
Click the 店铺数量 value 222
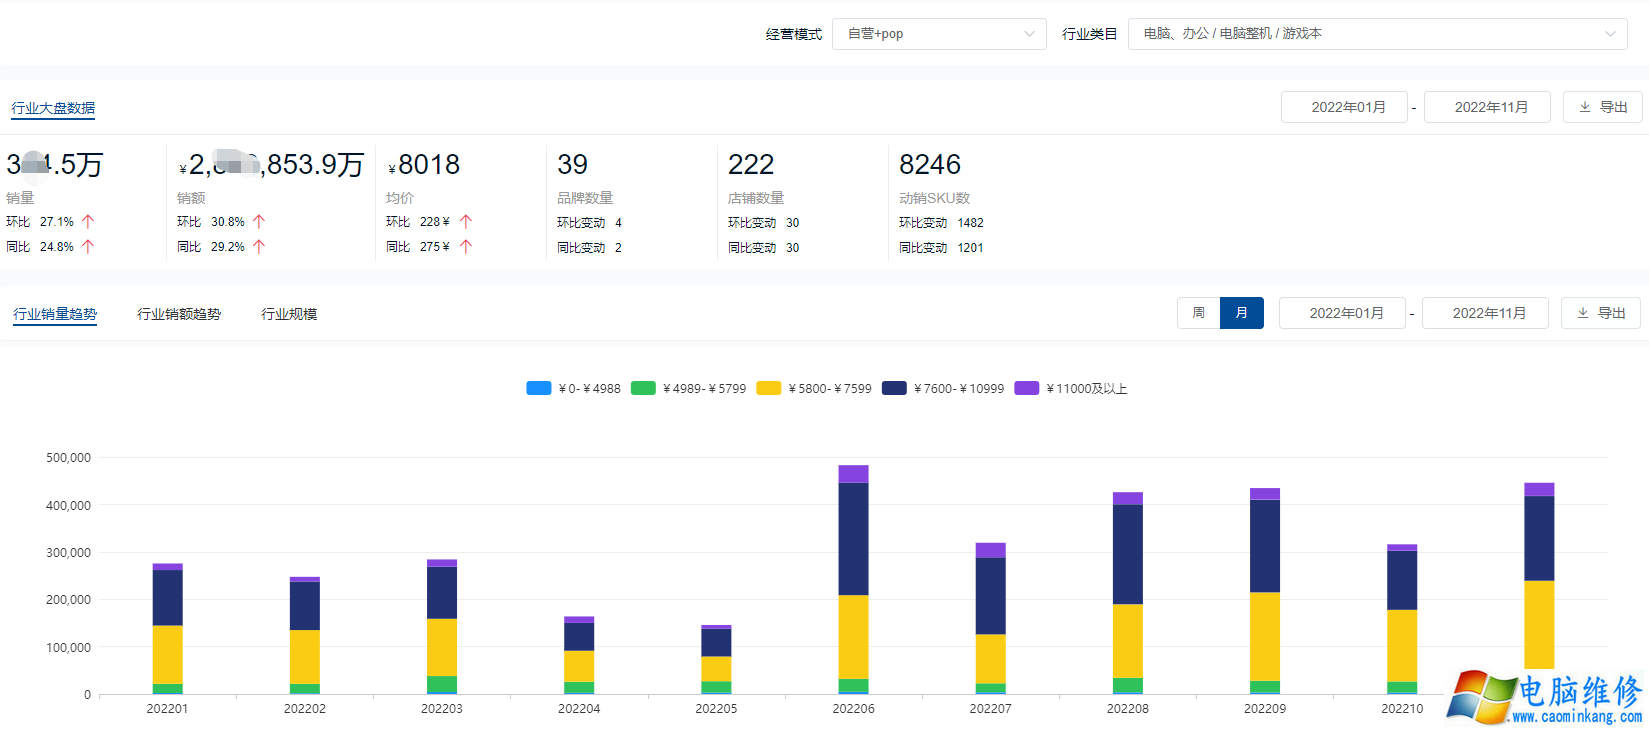coord(751,165)
